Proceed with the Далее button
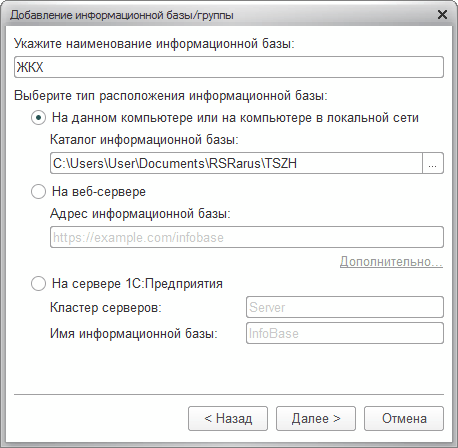Image resolution: width=458 pixels, height=448 pixels. (x=316, y=418)
